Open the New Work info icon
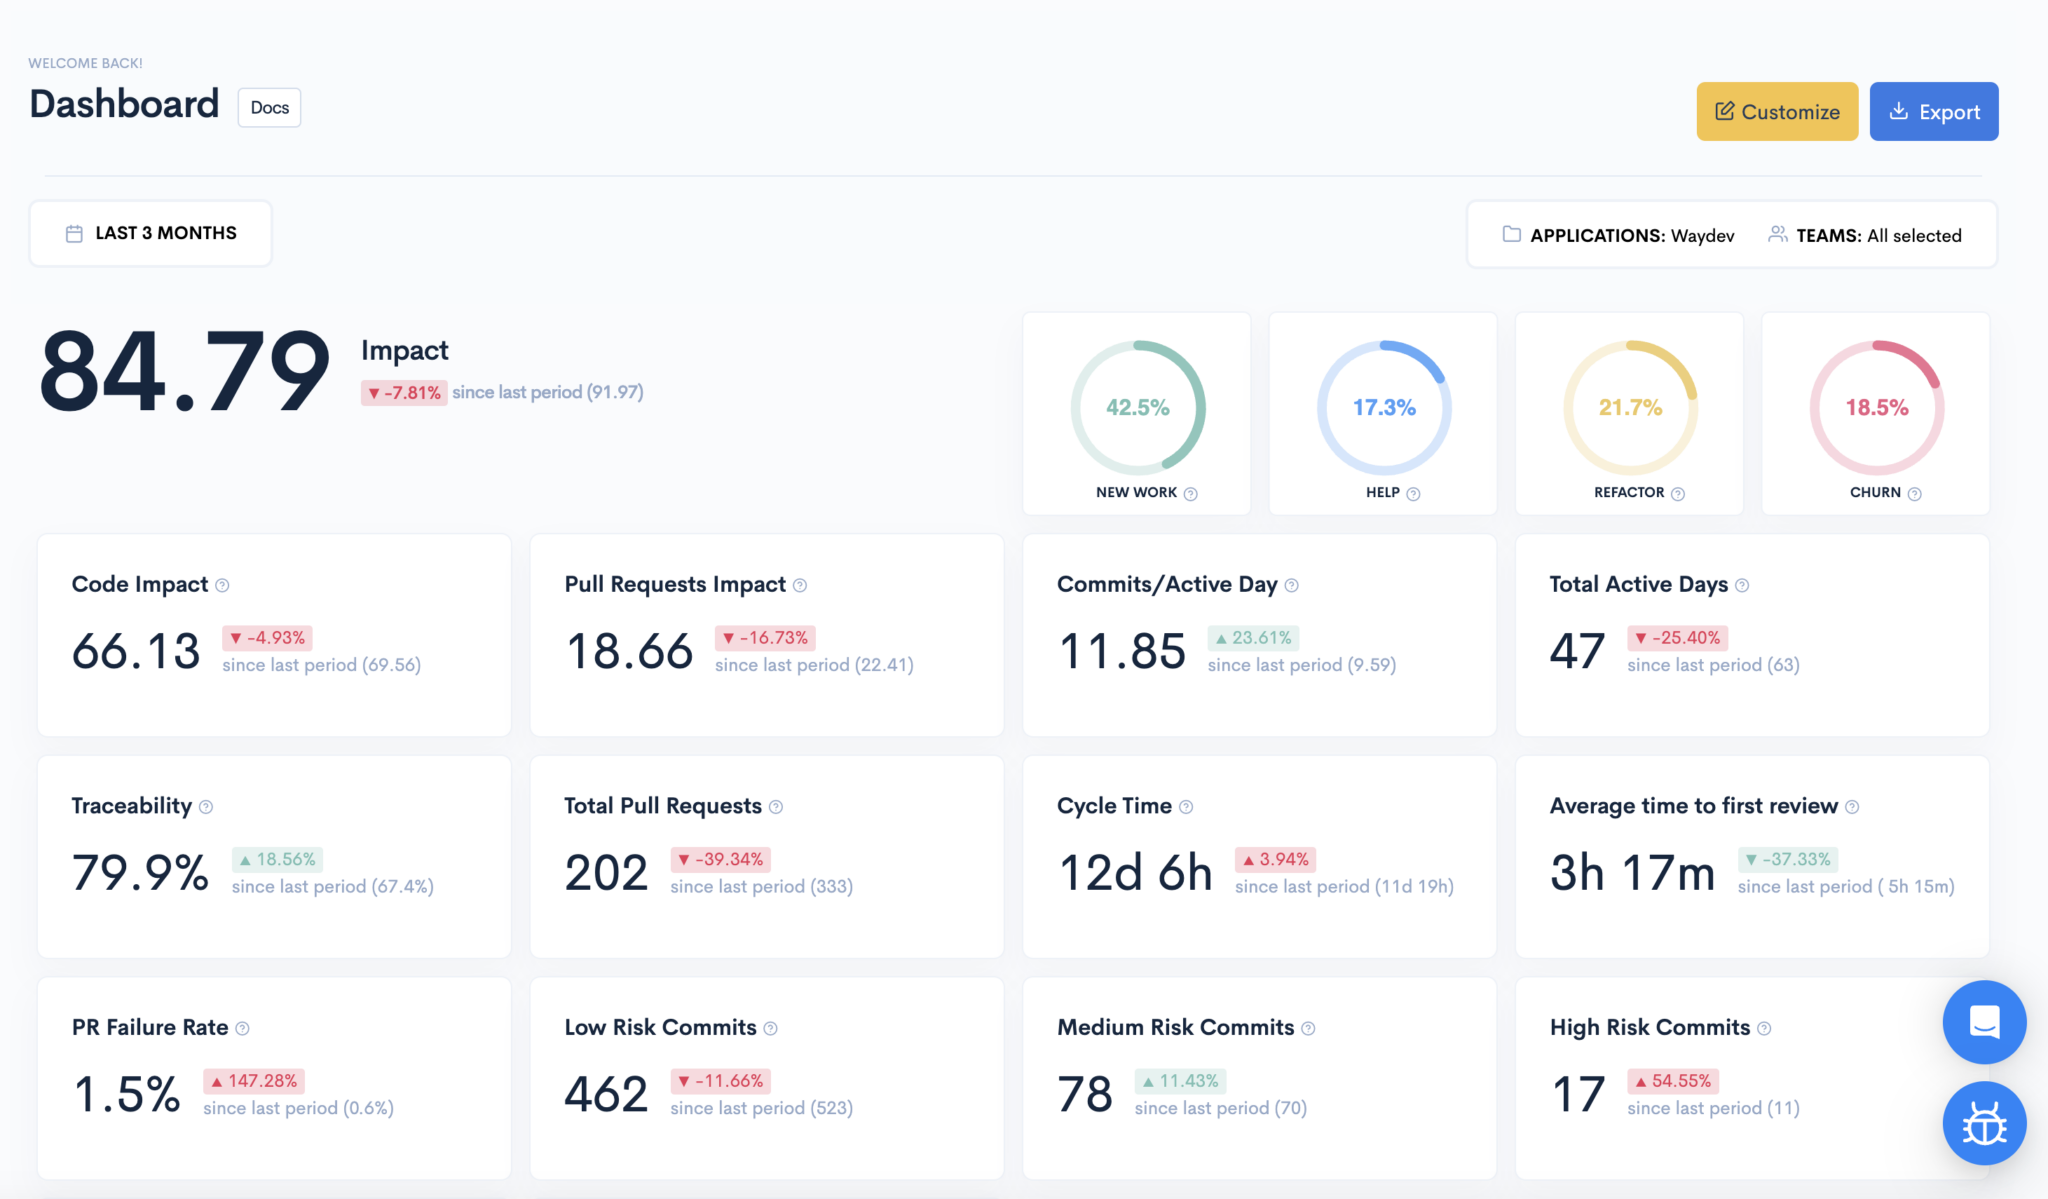The width and height of the screenshot is (2048, 1199). click(x=1190, y=493)
